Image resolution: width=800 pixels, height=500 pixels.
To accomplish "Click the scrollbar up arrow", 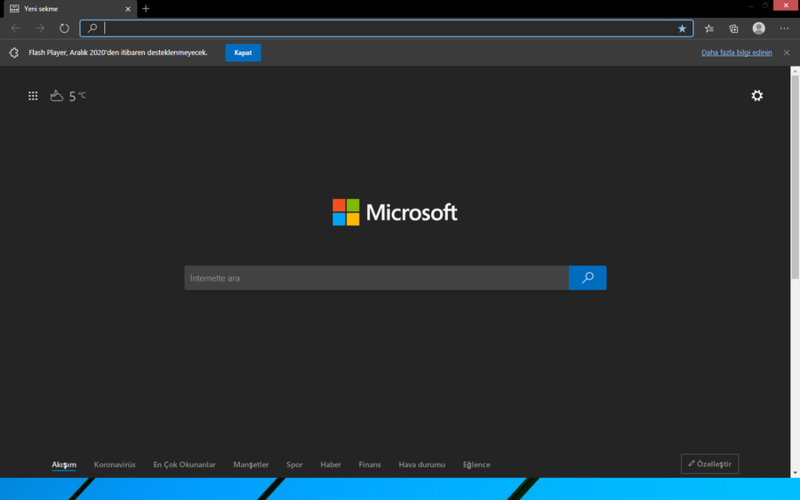I will [x=795, y=71].
